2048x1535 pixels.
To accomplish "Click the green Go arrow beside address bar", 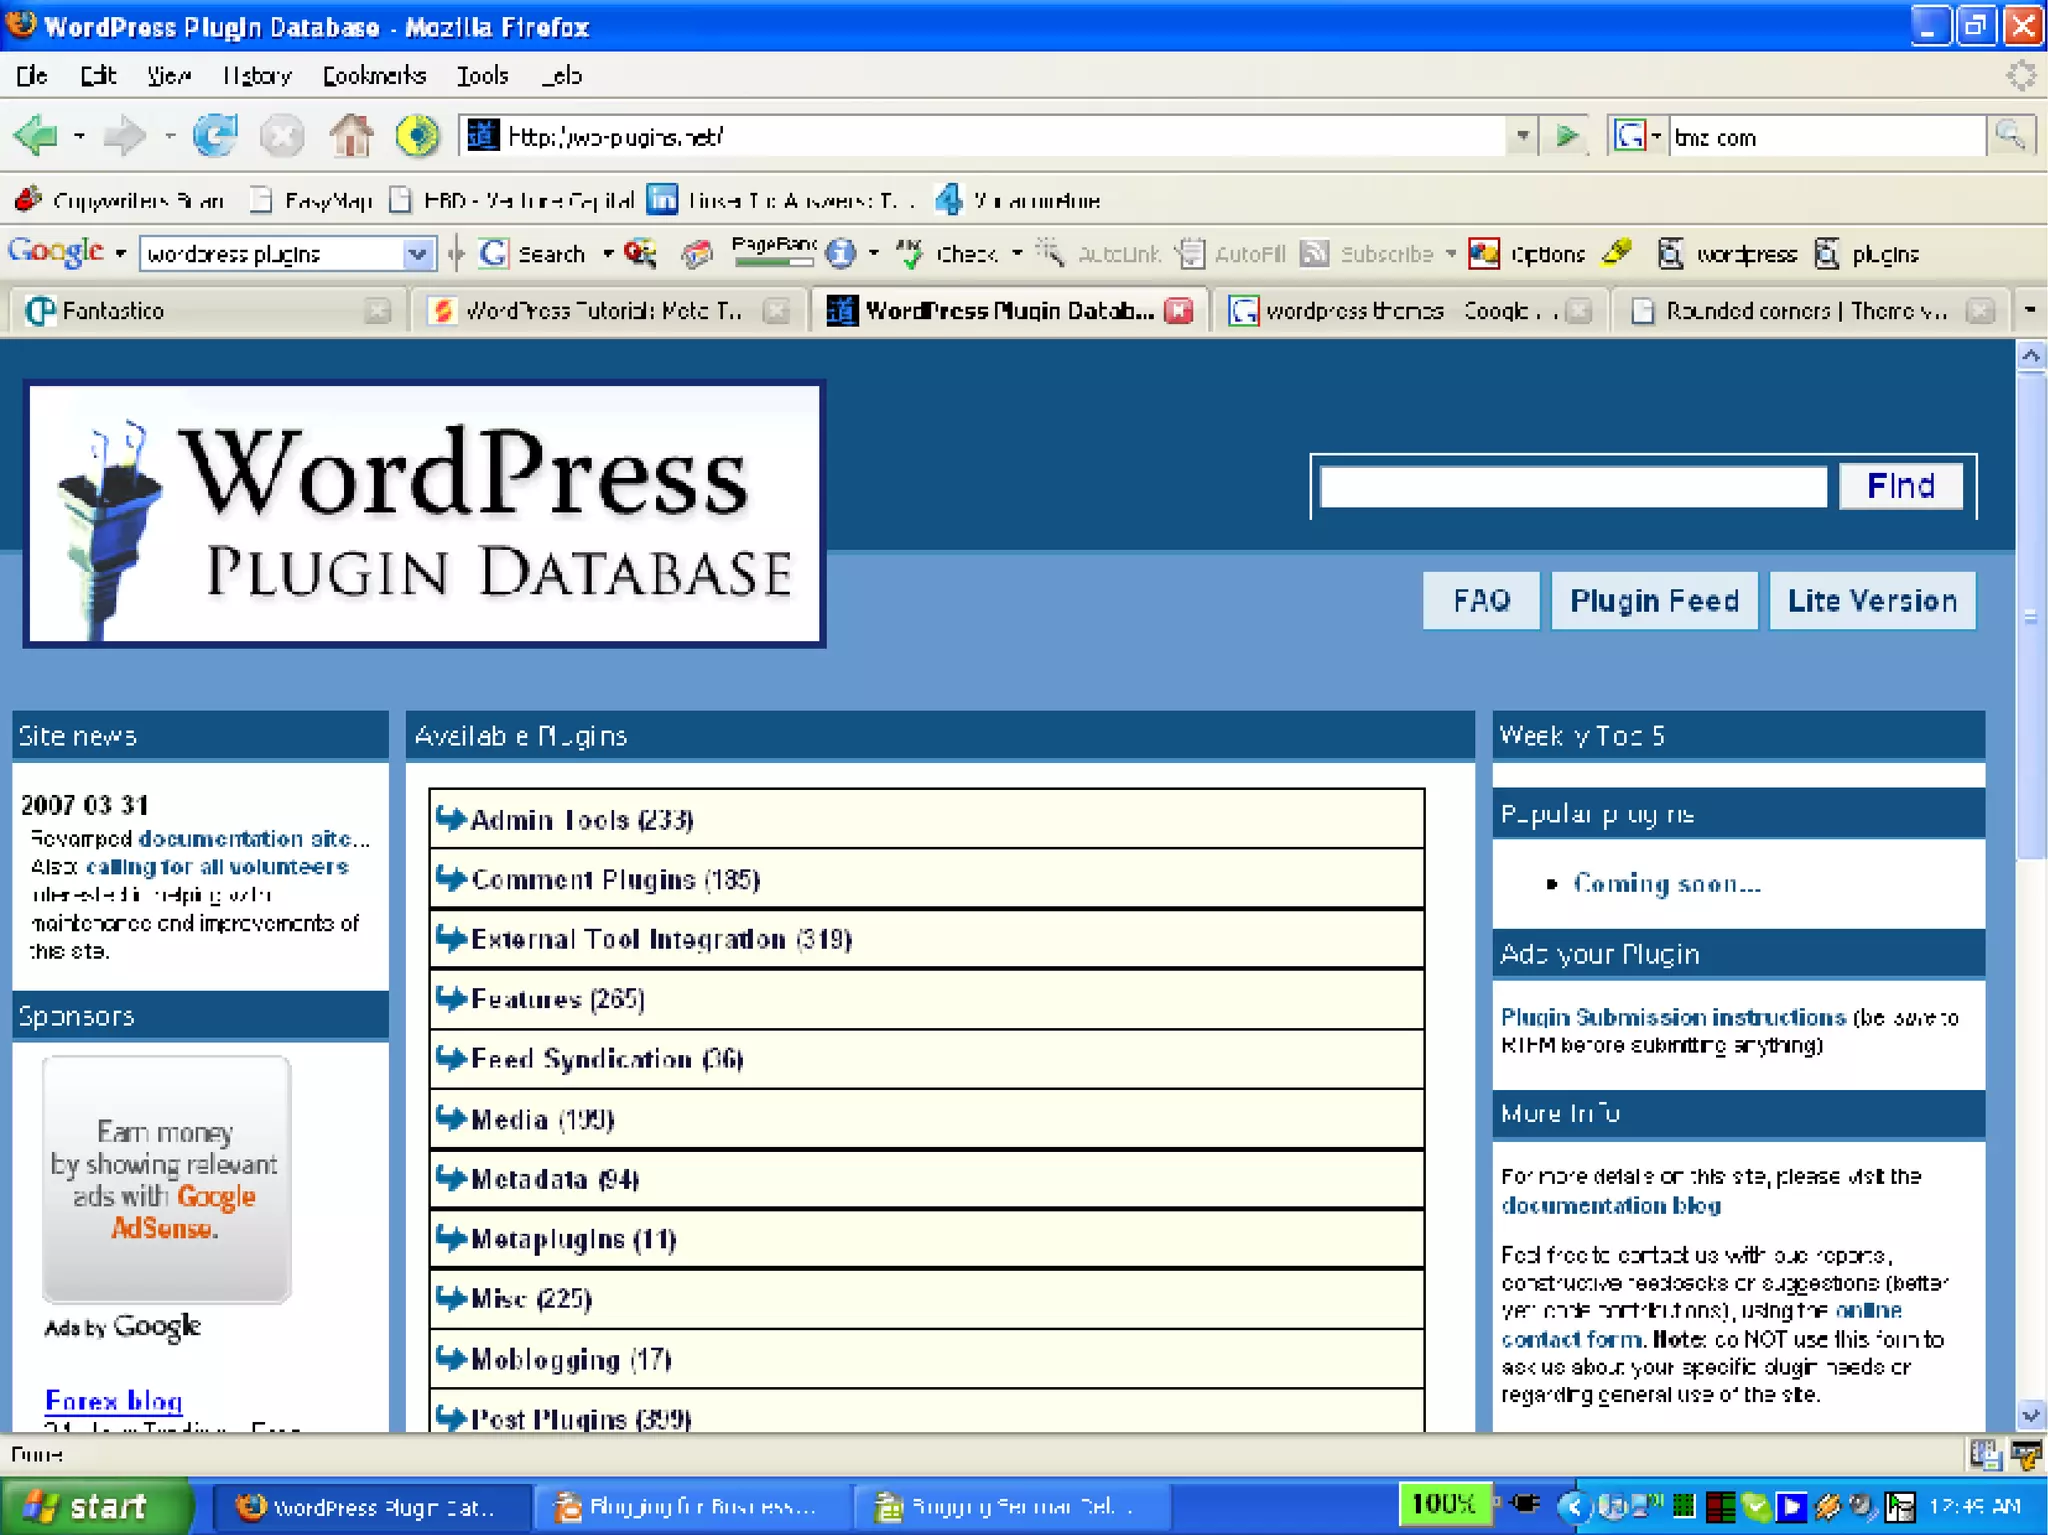I will [1567, 136].
